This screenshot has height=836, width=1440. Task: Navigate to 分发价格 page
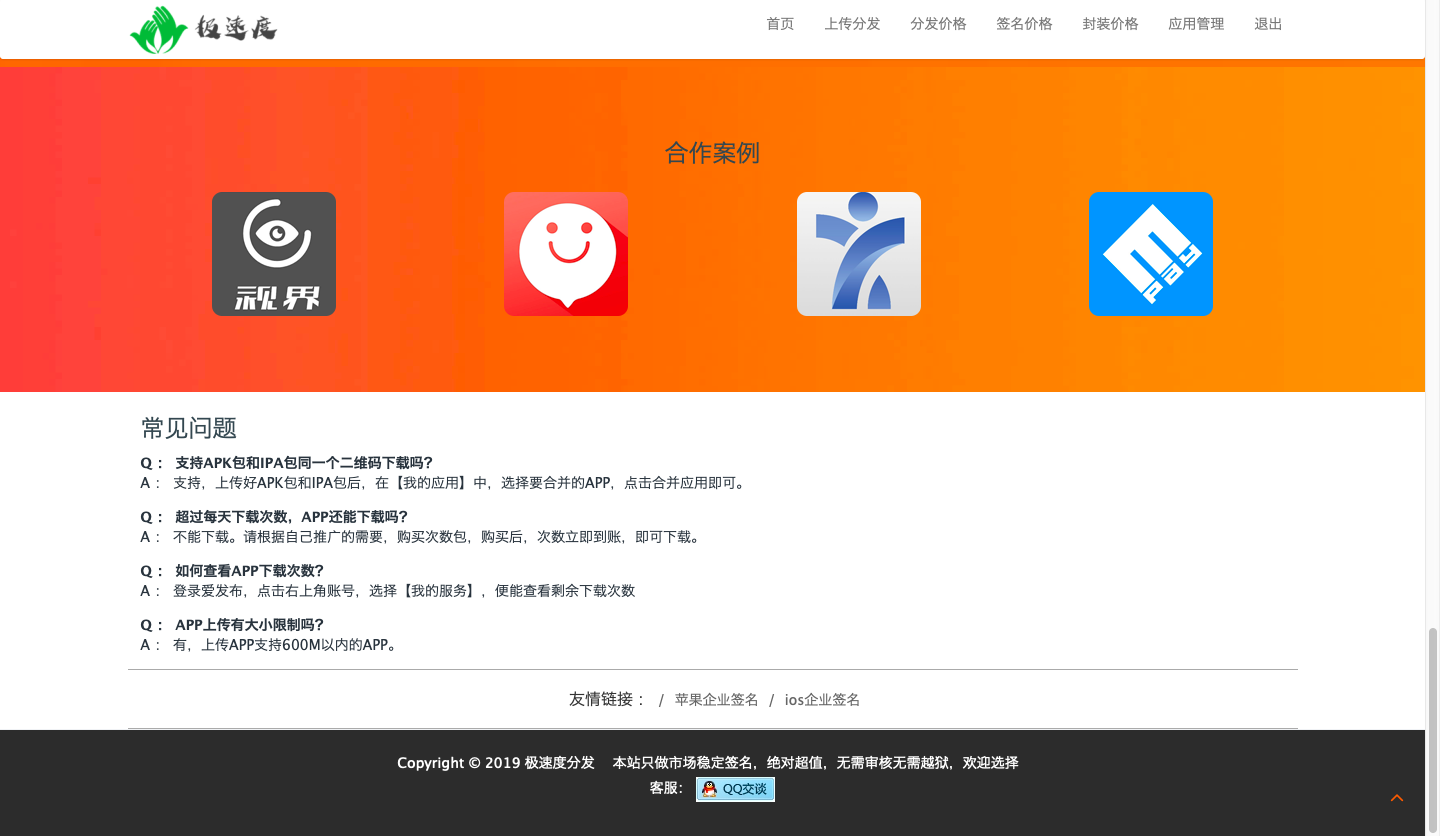click(938, 24)
